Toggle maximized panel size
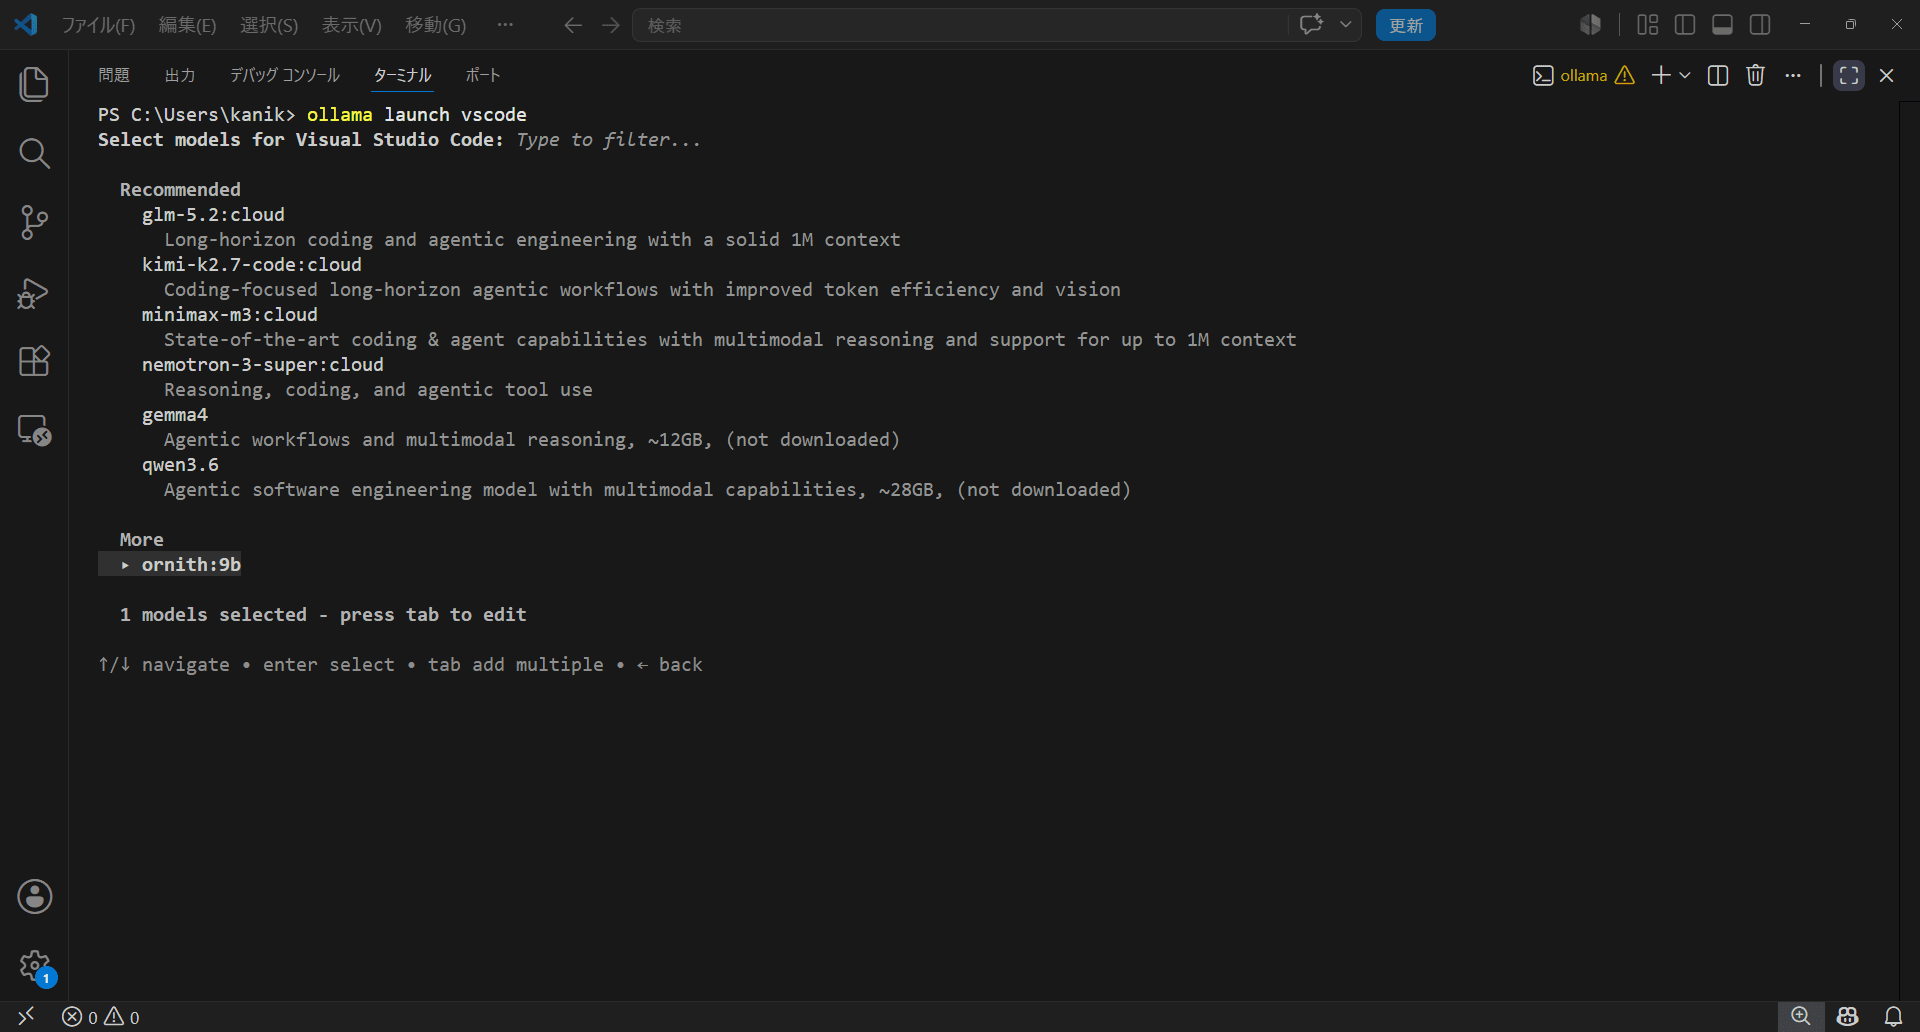The height and width of the screenshot is (1032, 1920). [x=1849, y=76]
